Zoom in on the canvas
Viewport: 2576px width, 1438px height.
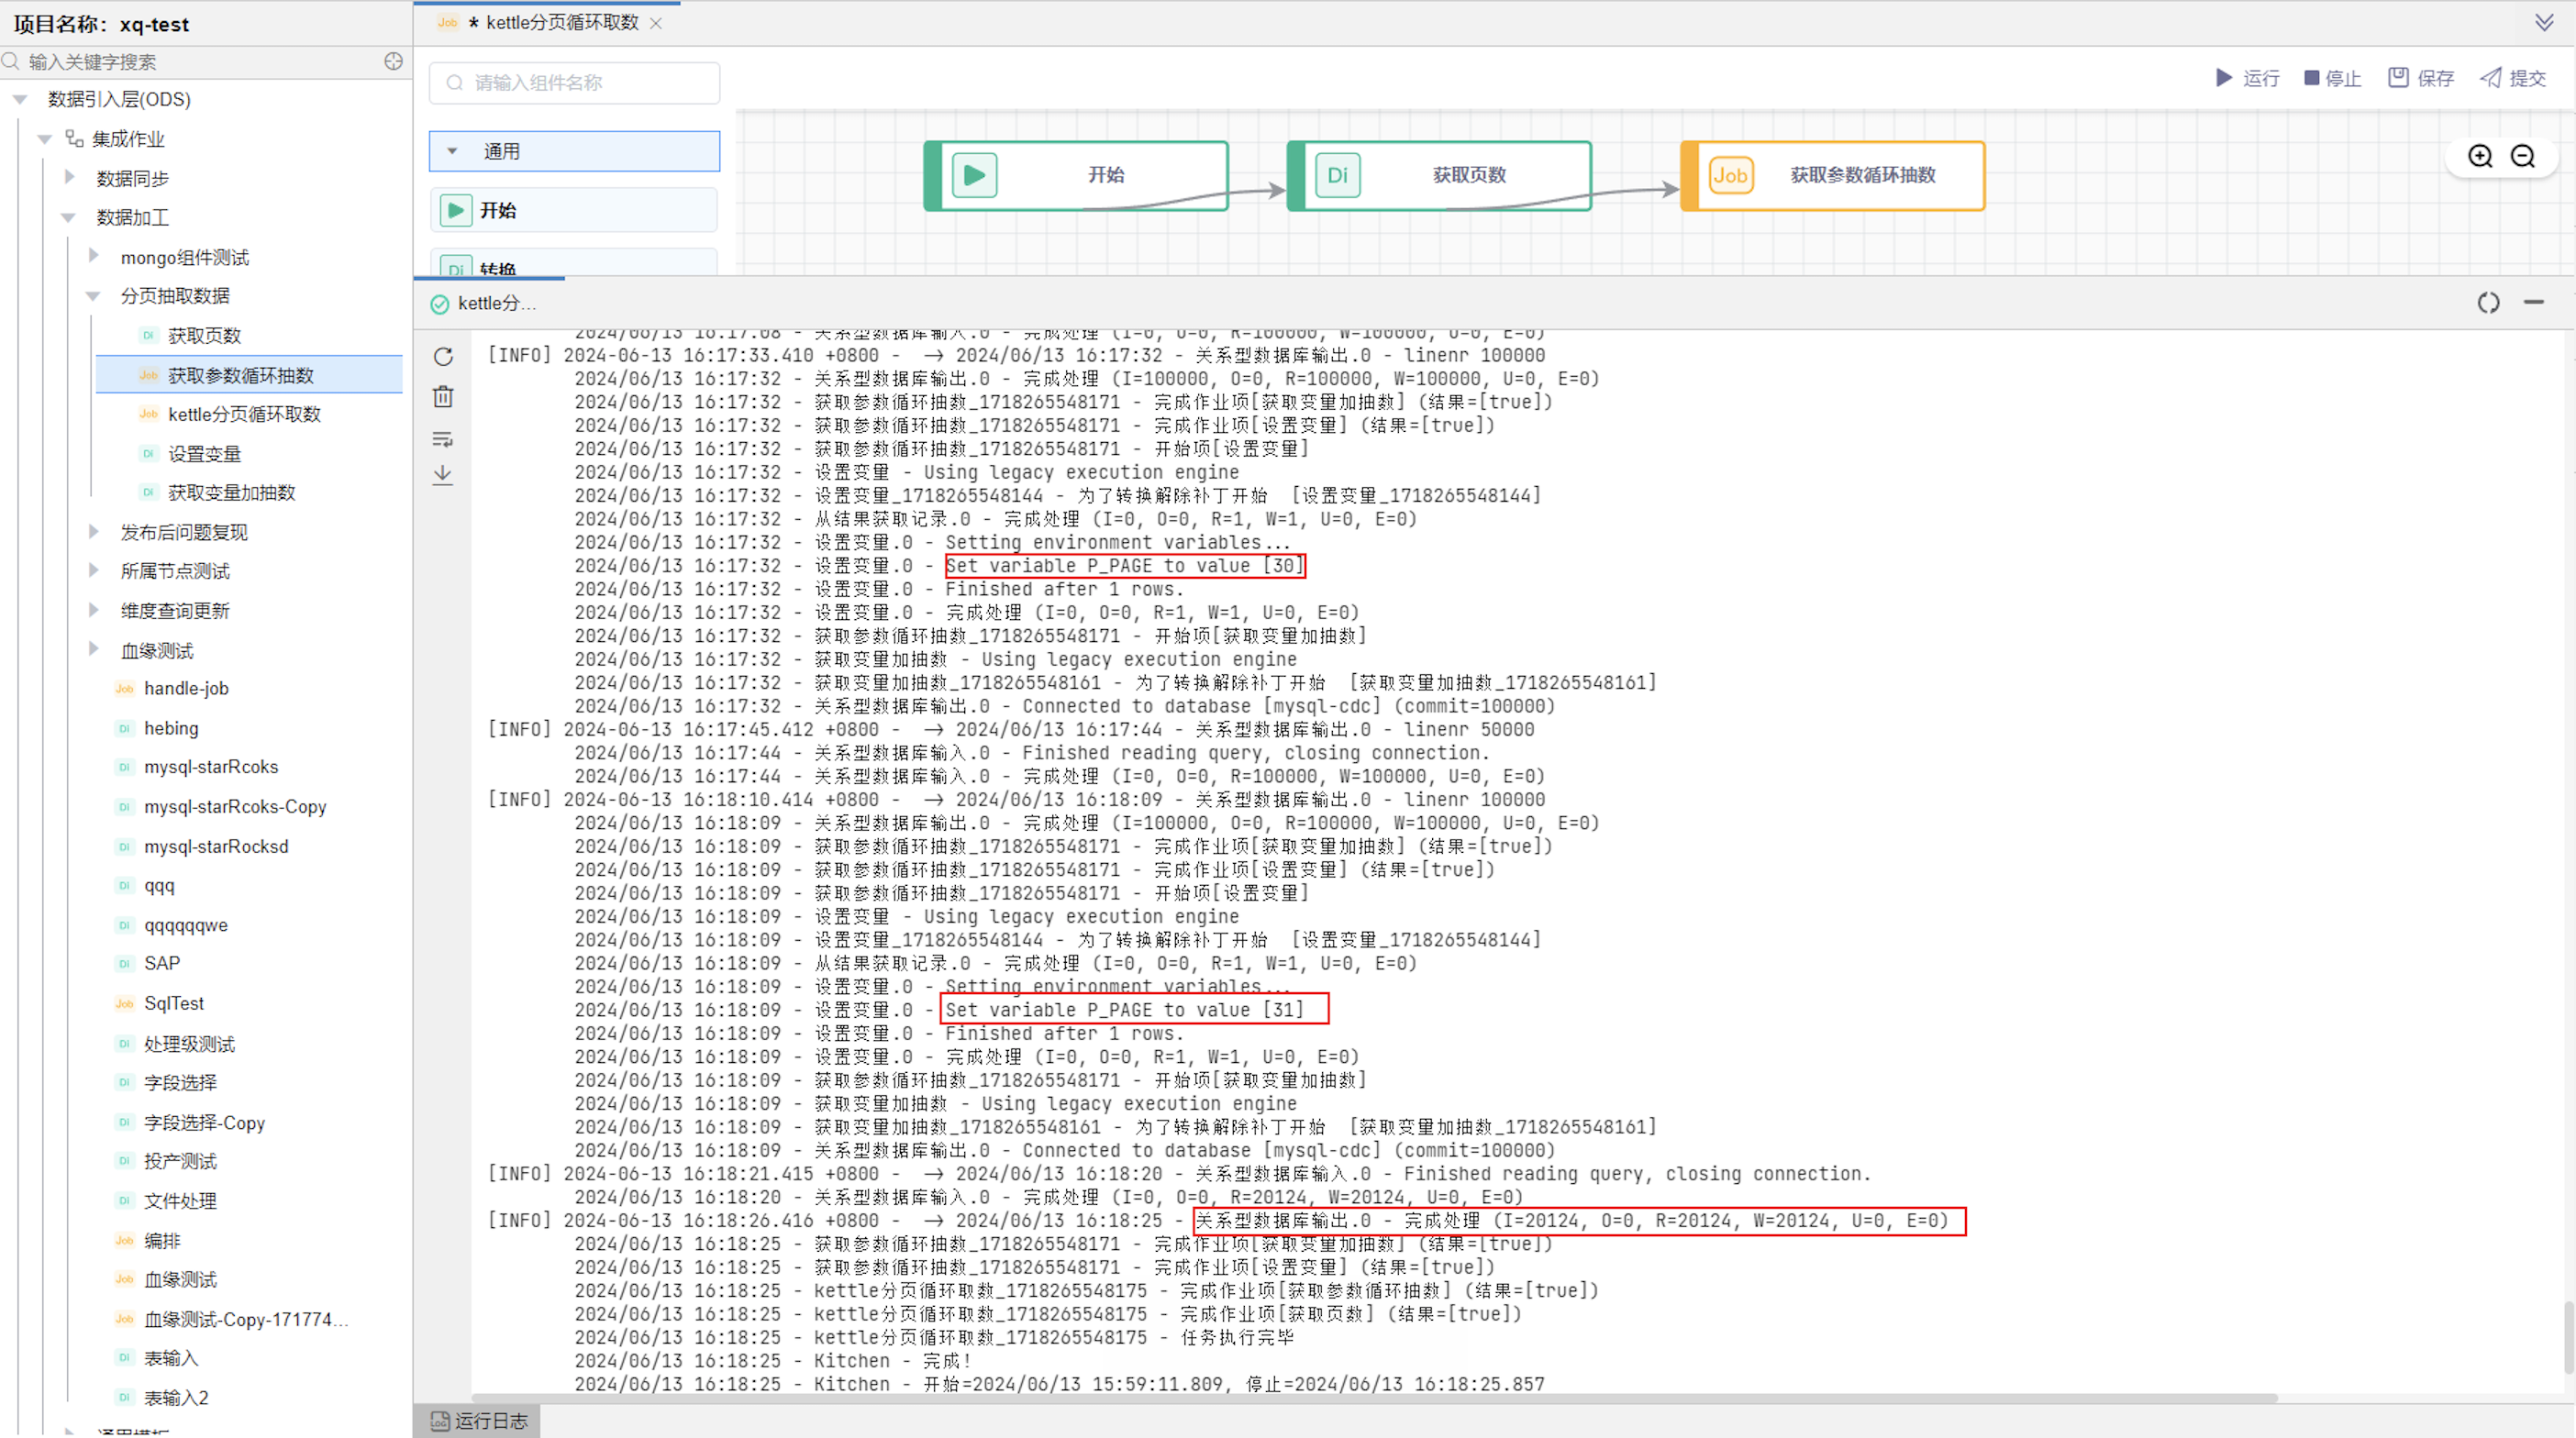pos(2480,156)
